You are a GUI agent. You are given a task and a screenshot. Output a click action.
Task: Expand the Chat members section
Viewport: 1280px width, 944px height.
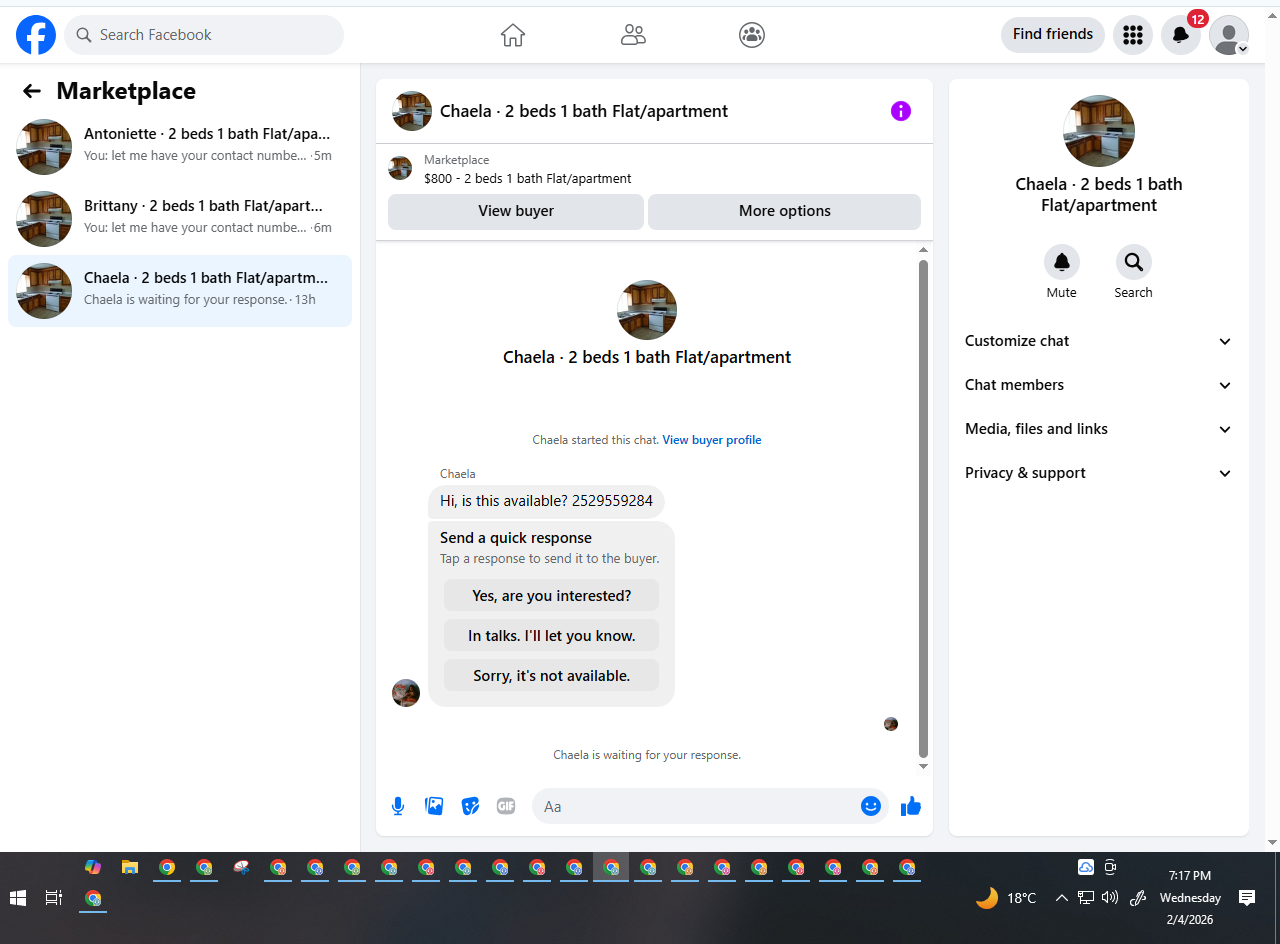[x=1099, y=385]
